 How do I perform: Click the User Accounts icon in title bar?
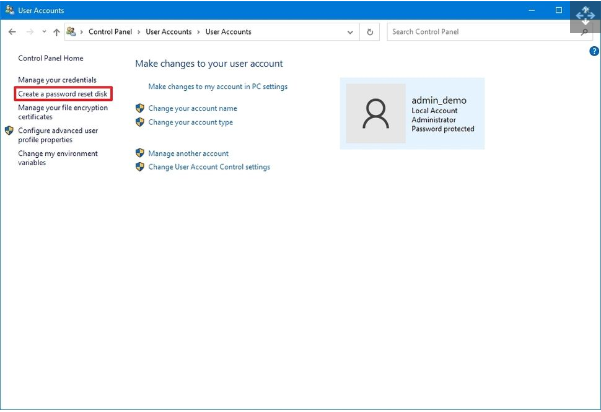click(x=9, y=10)
